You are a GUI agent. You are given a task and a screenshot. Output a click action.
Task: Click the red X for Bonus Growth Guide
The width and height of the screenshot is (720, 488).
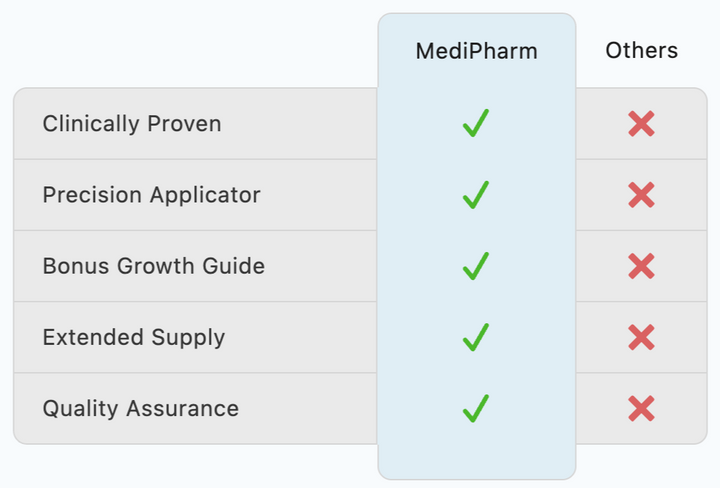tap(641, 266)
